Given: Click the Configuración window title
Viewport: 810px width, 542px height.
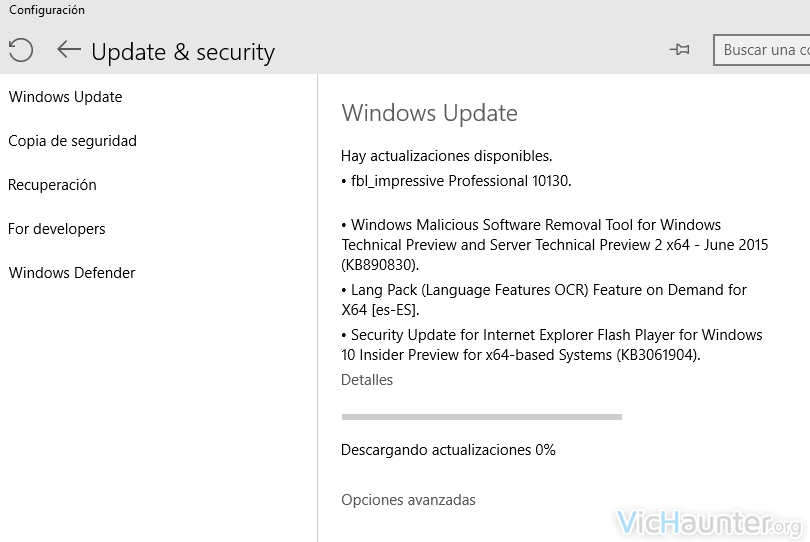Looking at the screenshot, I should pyautogui.click(x=46, y=10).
